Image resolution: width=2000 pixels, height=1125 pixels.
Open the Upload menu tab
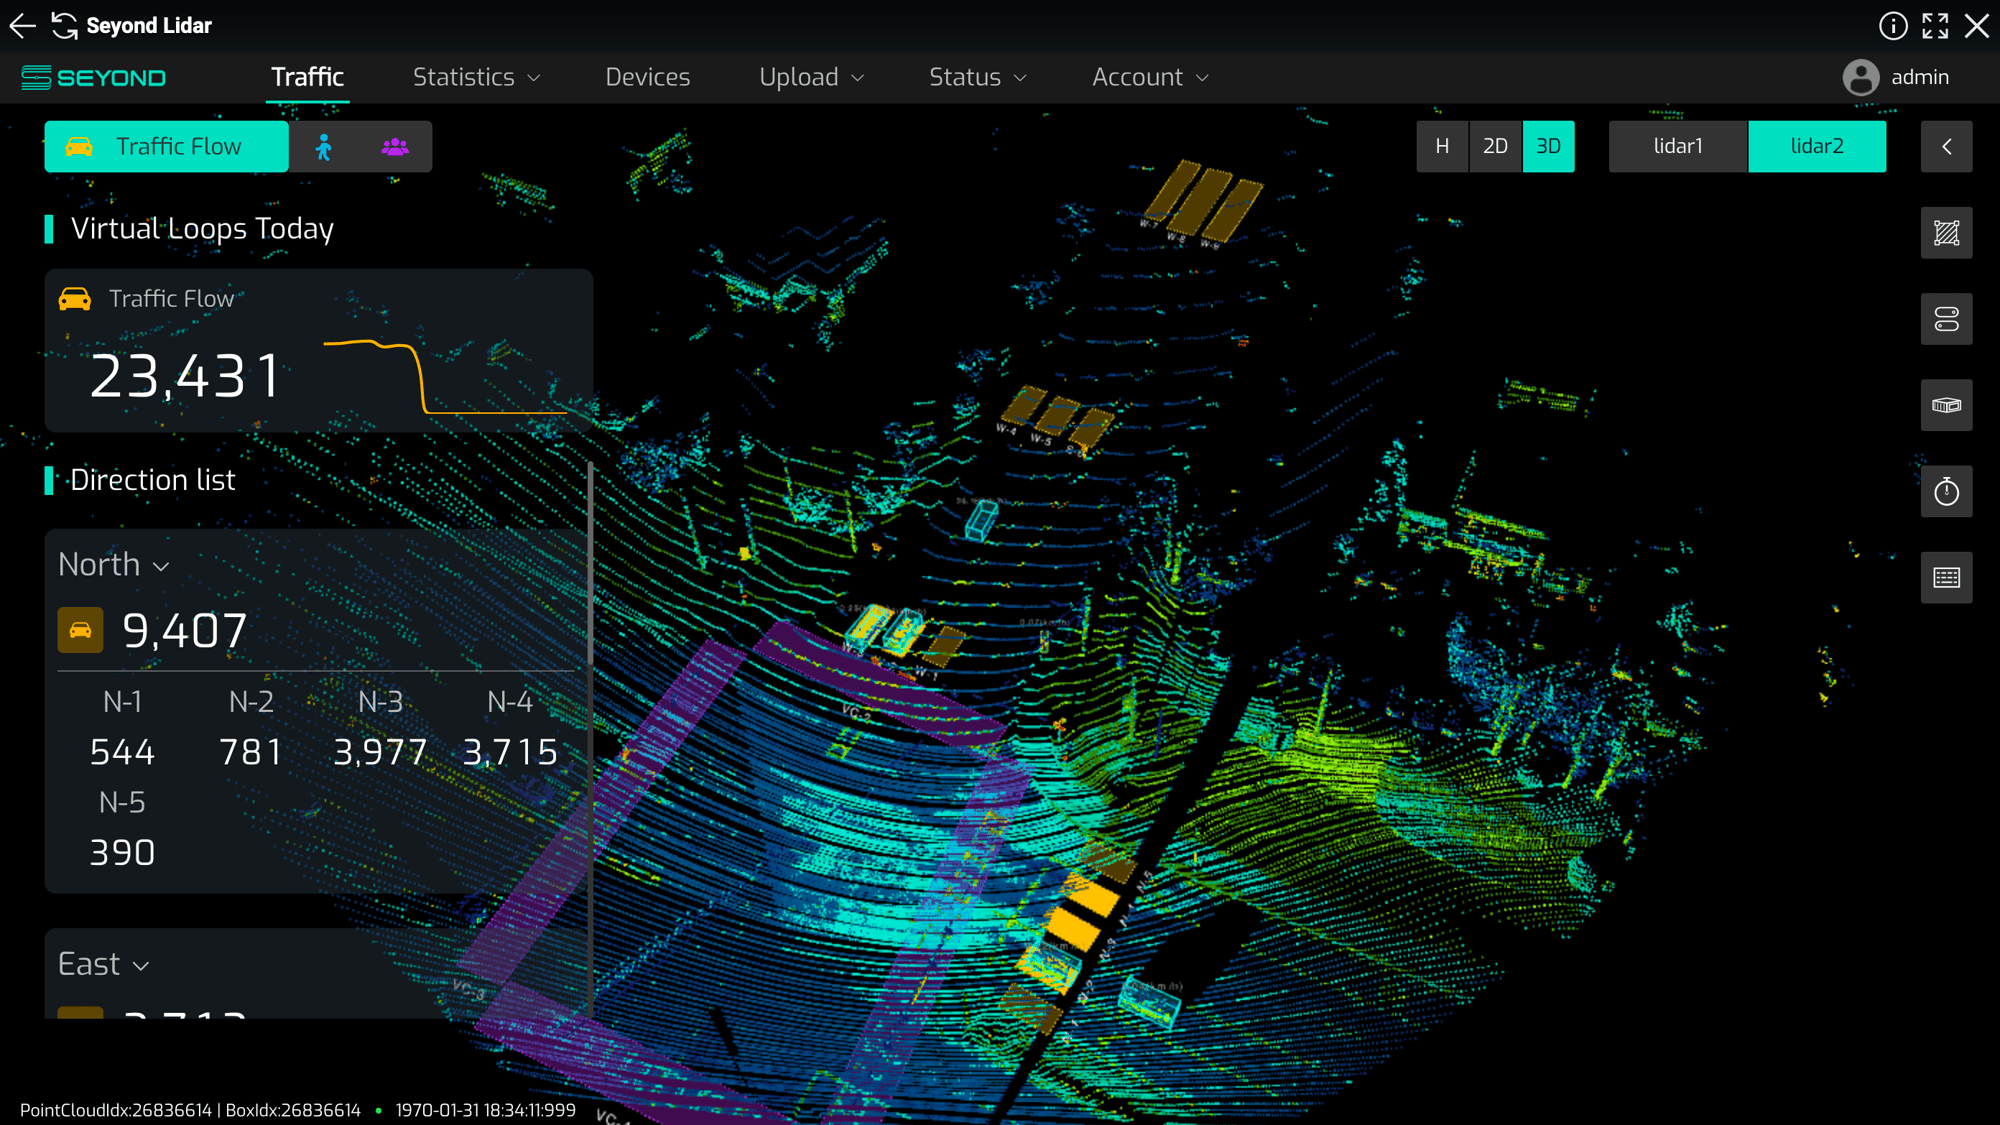pyautogui.click(x=810, y=76)
